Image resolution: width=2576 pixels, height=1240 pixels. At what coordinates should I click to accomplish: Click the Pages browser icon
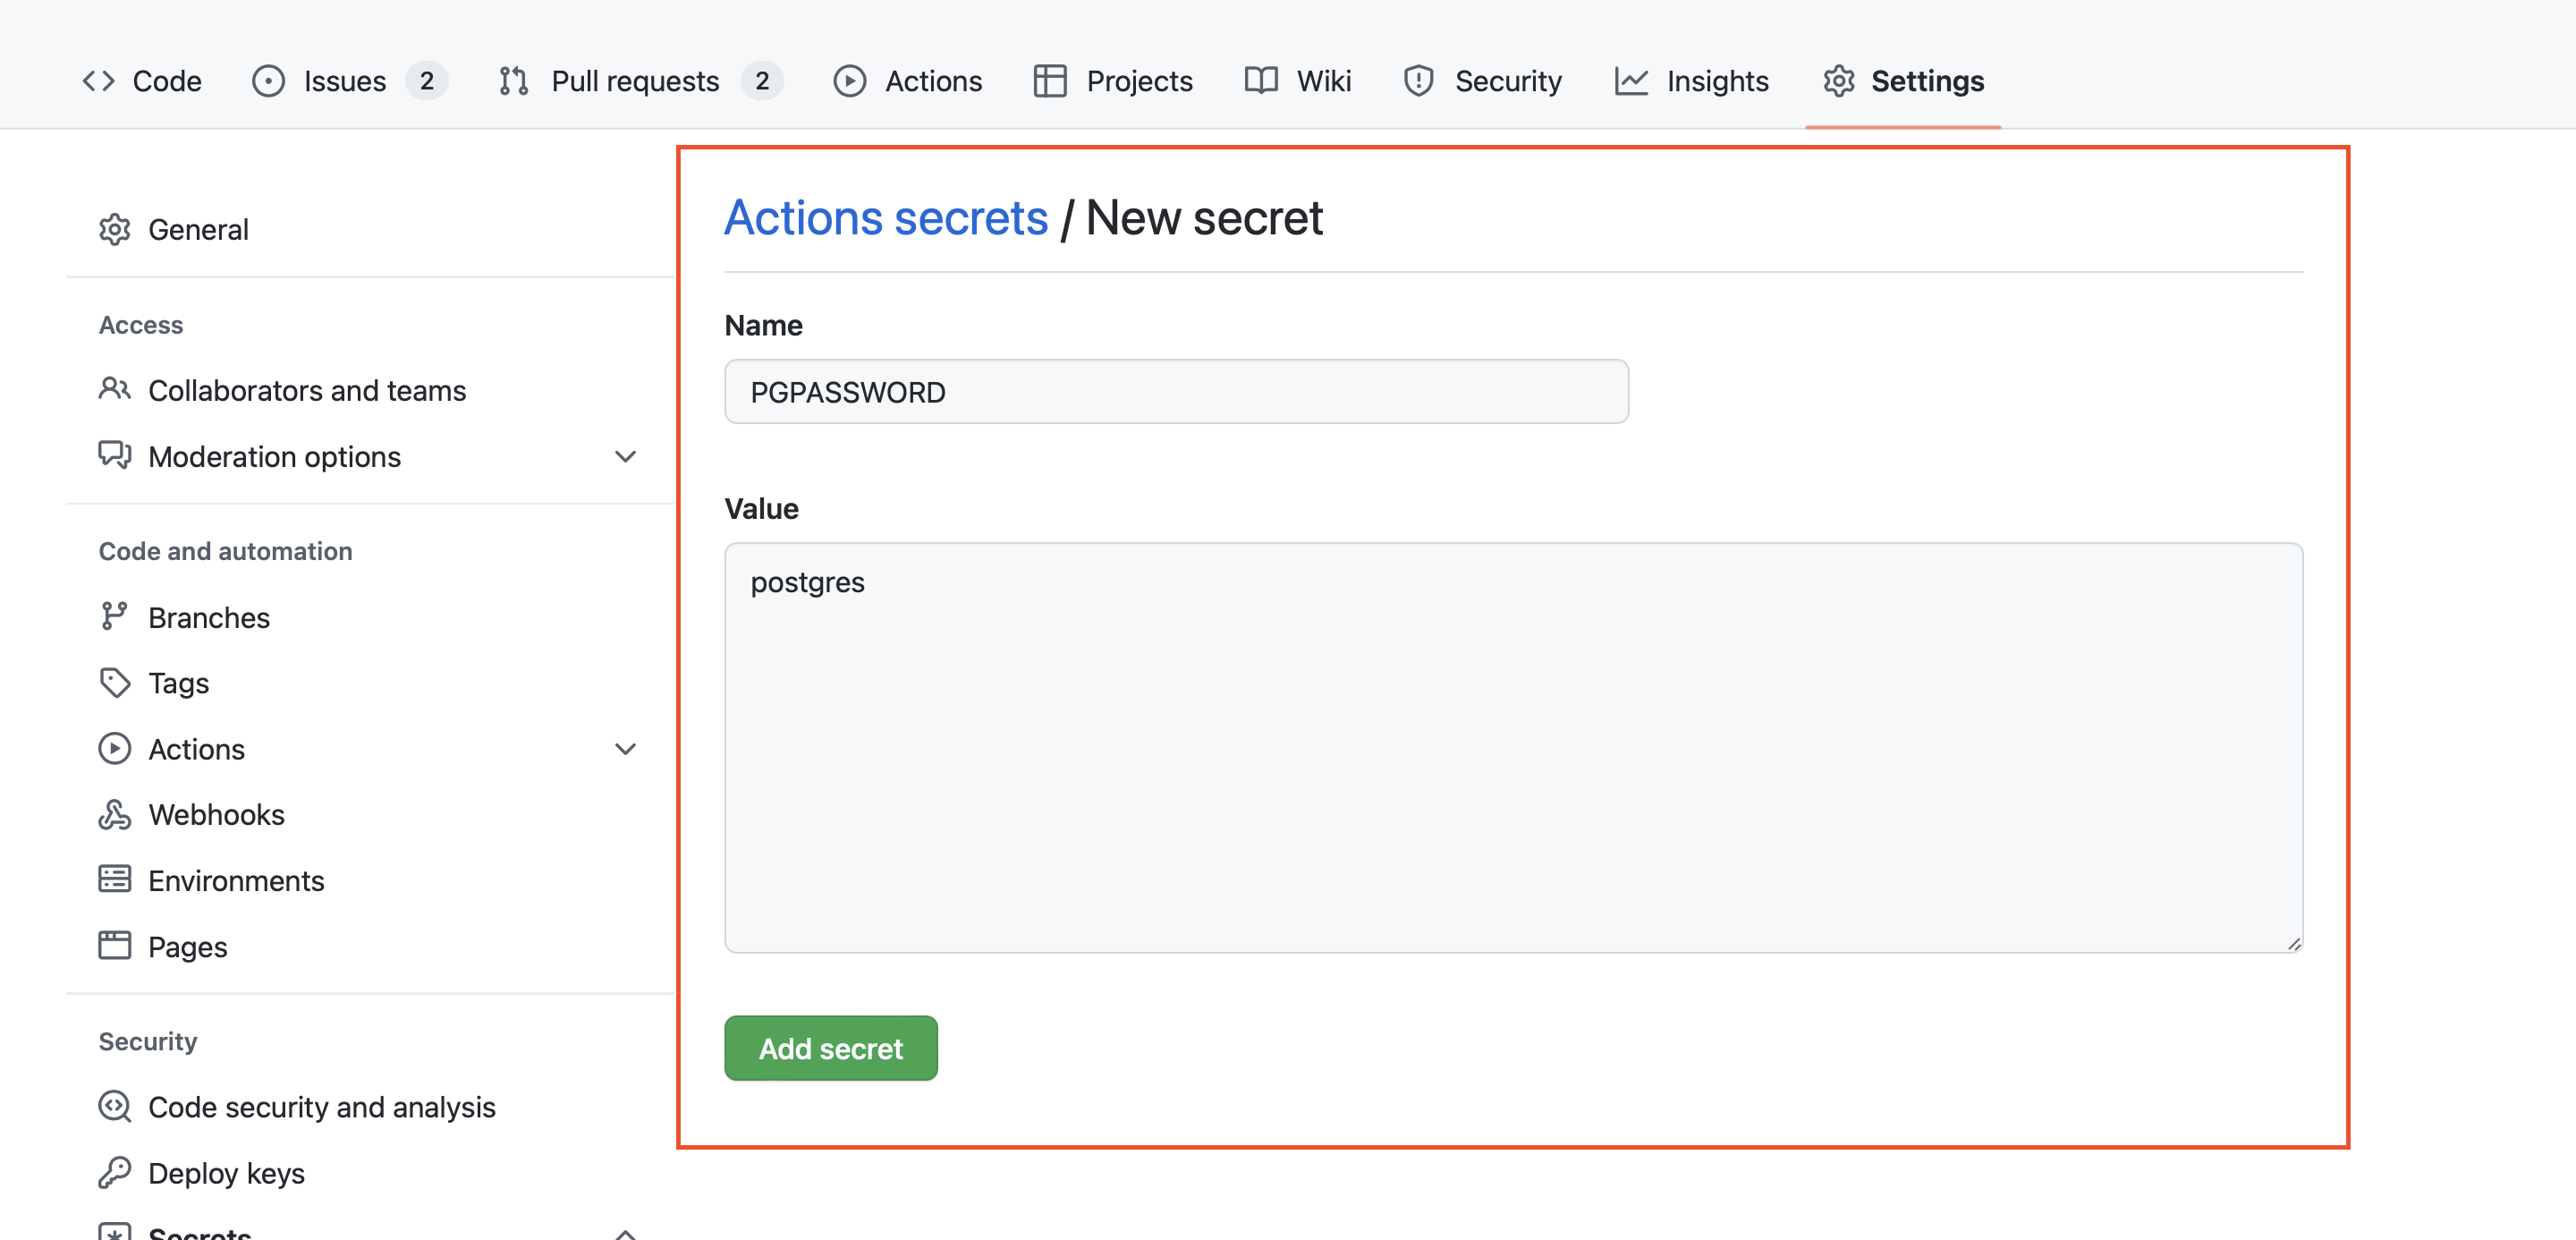click(114, 946)
